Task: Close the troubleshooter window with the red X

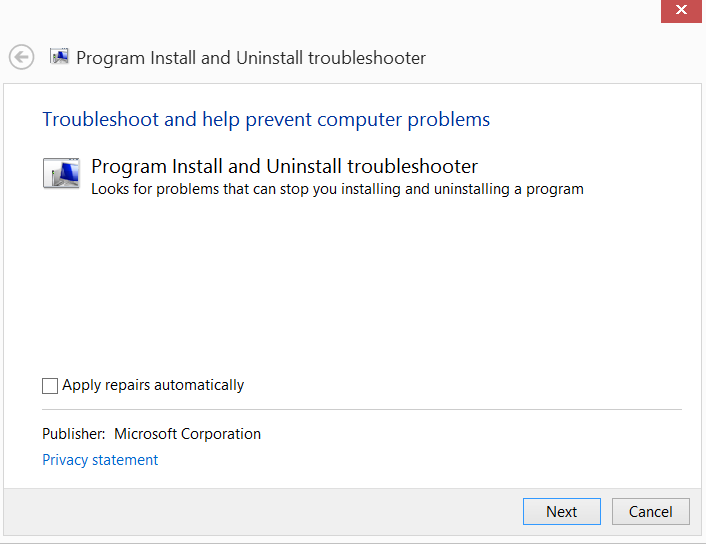Action: point(681,10)
